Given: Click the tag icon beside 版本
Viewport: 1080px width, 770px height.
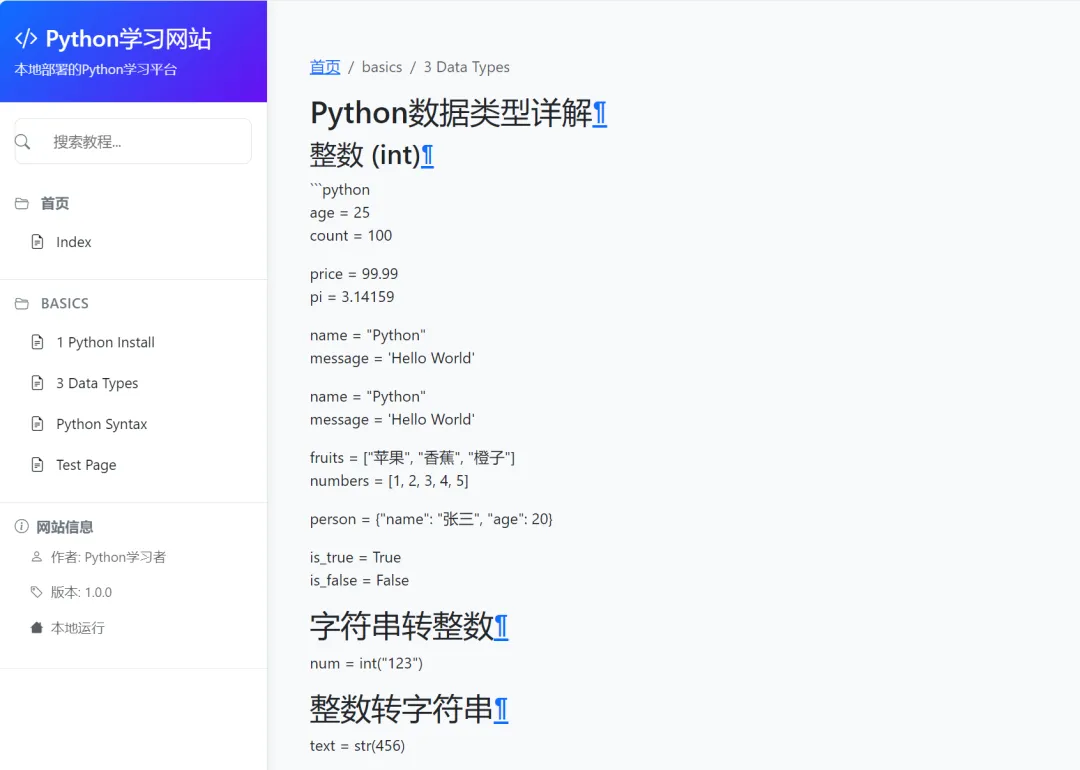Looking at the screenshot, I should [37, 592].
